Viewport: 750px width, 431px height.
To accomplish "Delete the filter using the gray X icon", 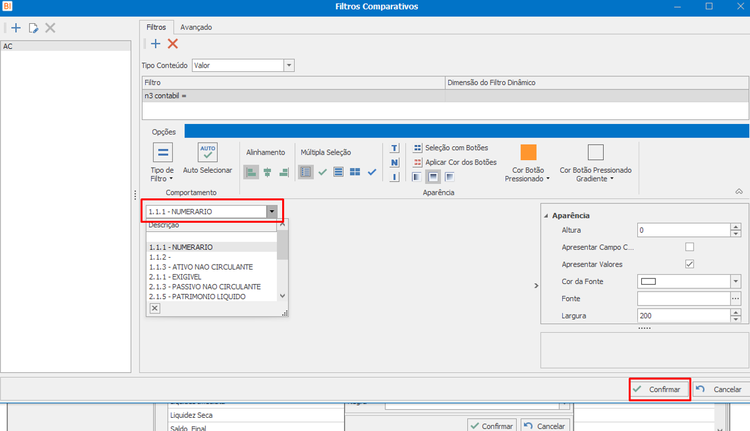I will click(50, 28).
